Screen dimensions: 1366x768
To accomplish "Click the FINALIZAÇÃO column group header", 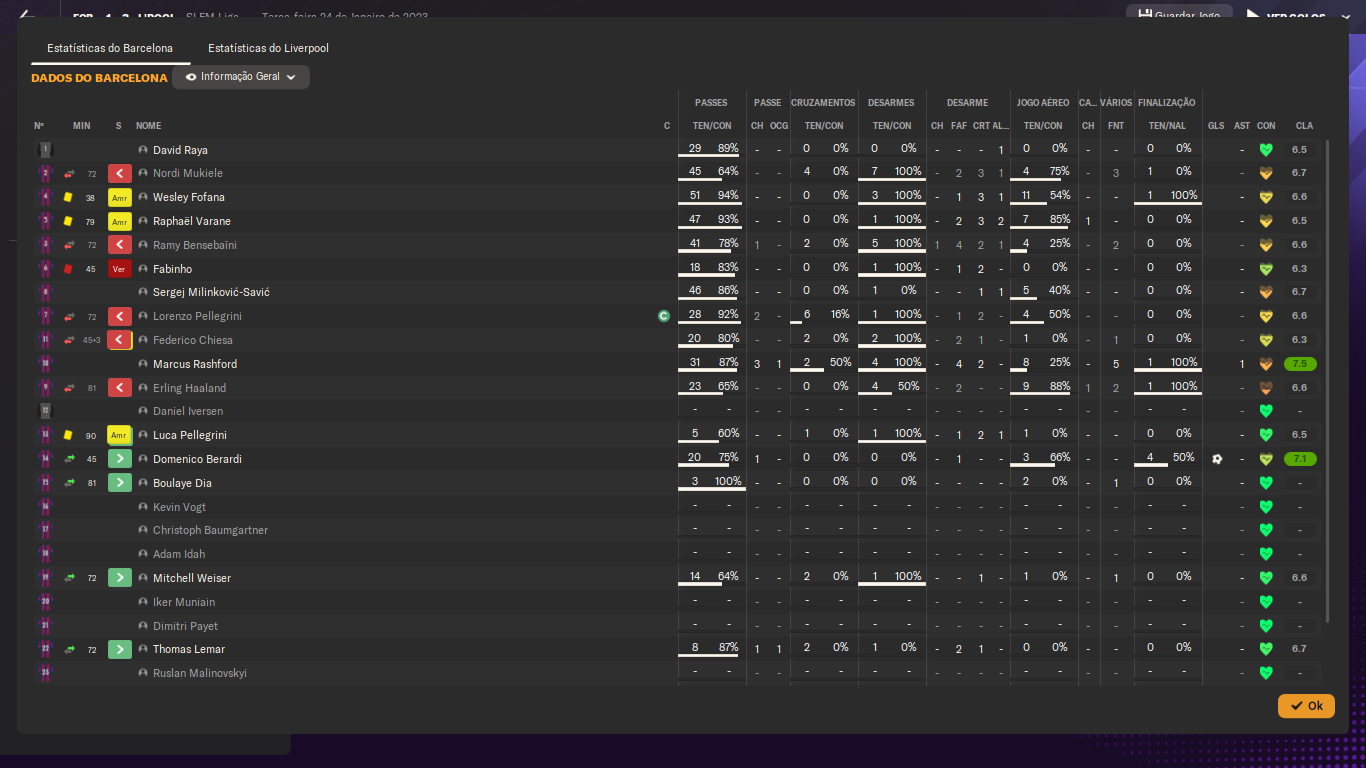I will click(x=1166, y=103).
